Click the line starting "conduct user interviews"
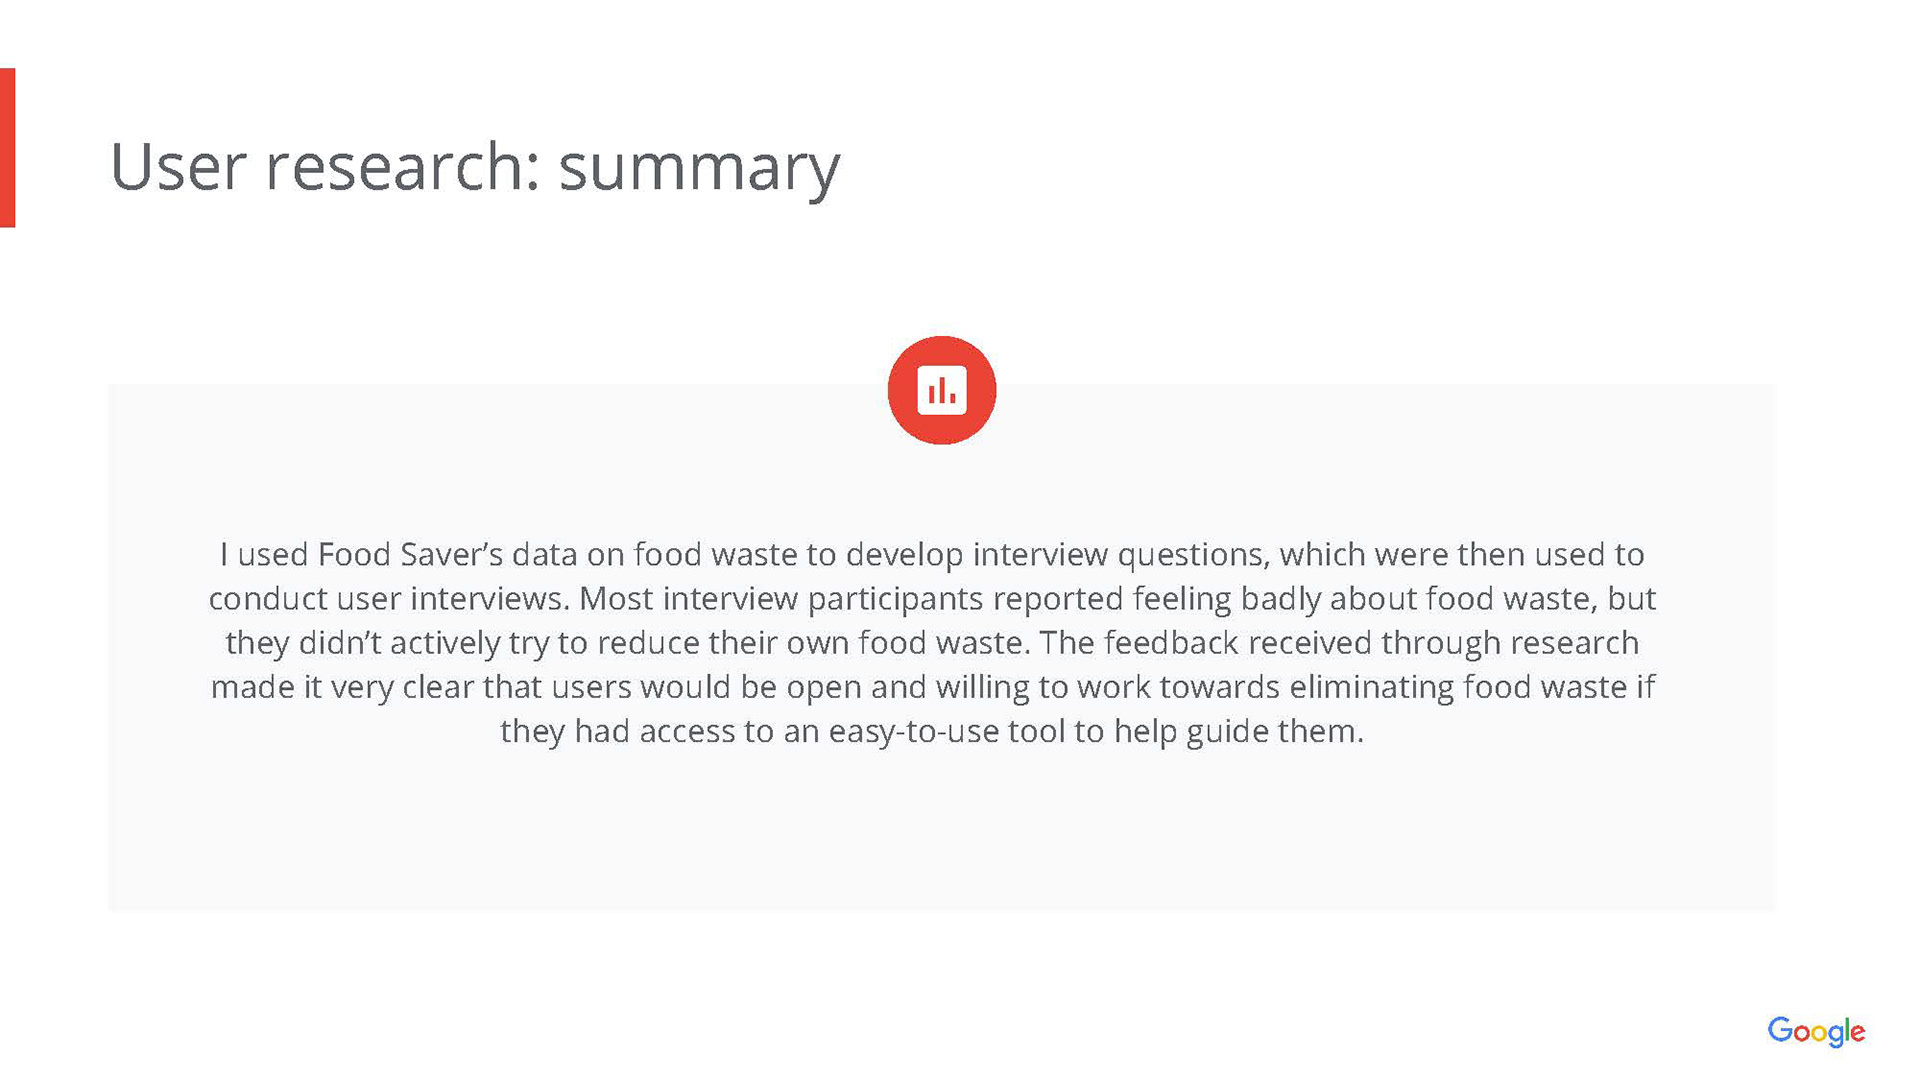 (932, 598)
